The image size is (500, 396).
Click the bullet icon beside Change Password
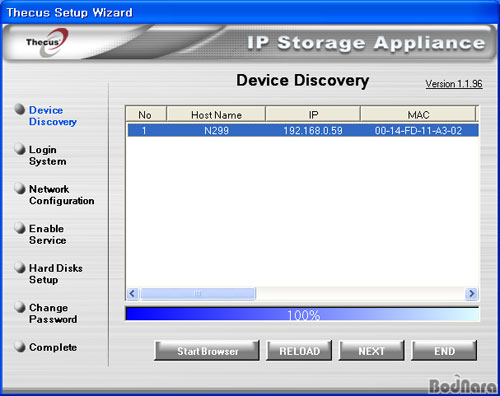[x=20, y=307]
